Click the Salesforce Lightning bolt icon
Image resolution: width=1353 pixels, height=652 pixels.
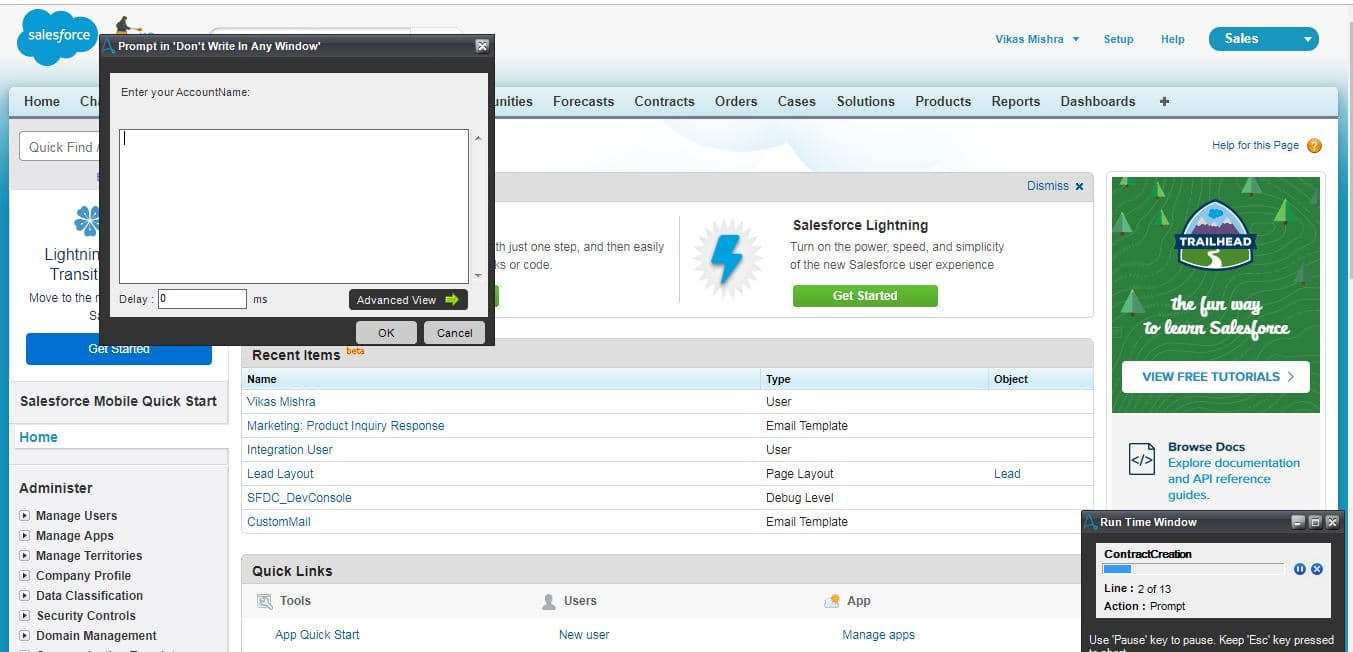click(x=728, y=259)
